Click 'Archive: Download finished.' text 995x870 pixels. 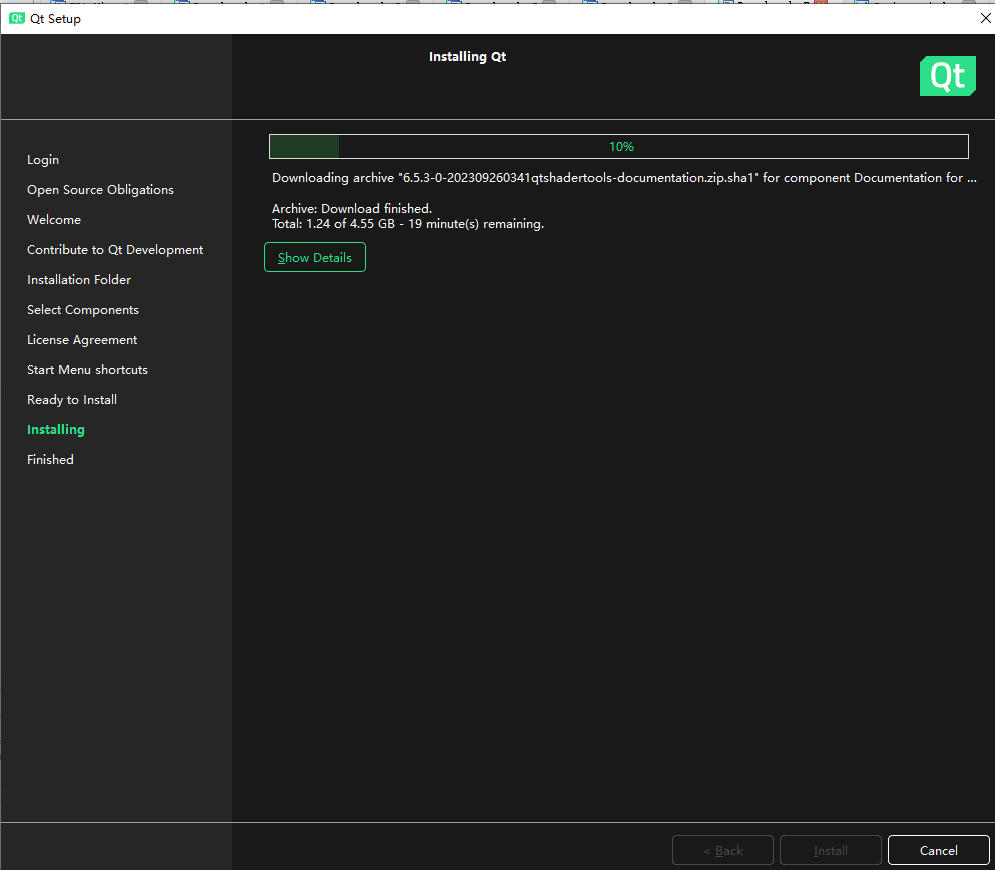coord(352,208)
